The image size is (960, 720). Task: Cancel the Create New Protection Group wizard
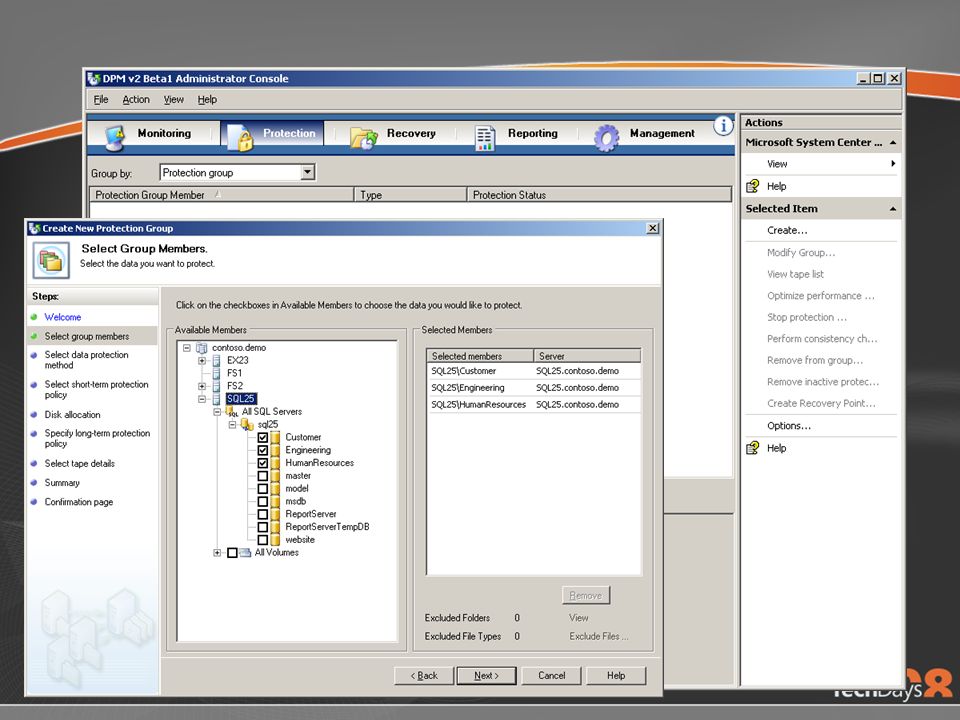coord(552,676)
